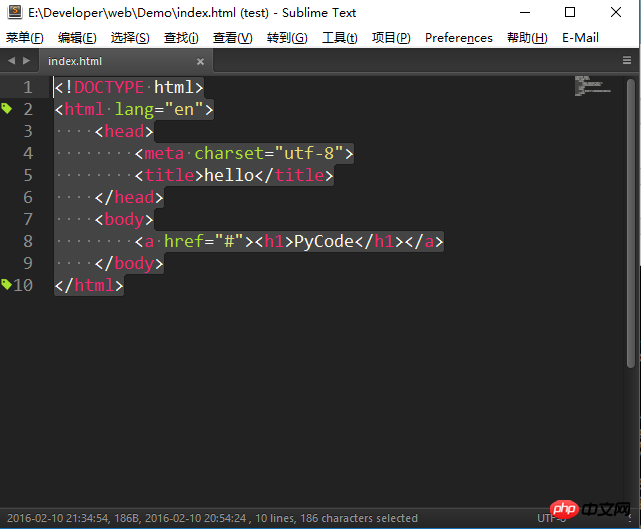Click the bookmark tag icon on line 2
Viewport: 641px width, 529px height.
click(7, 108)
